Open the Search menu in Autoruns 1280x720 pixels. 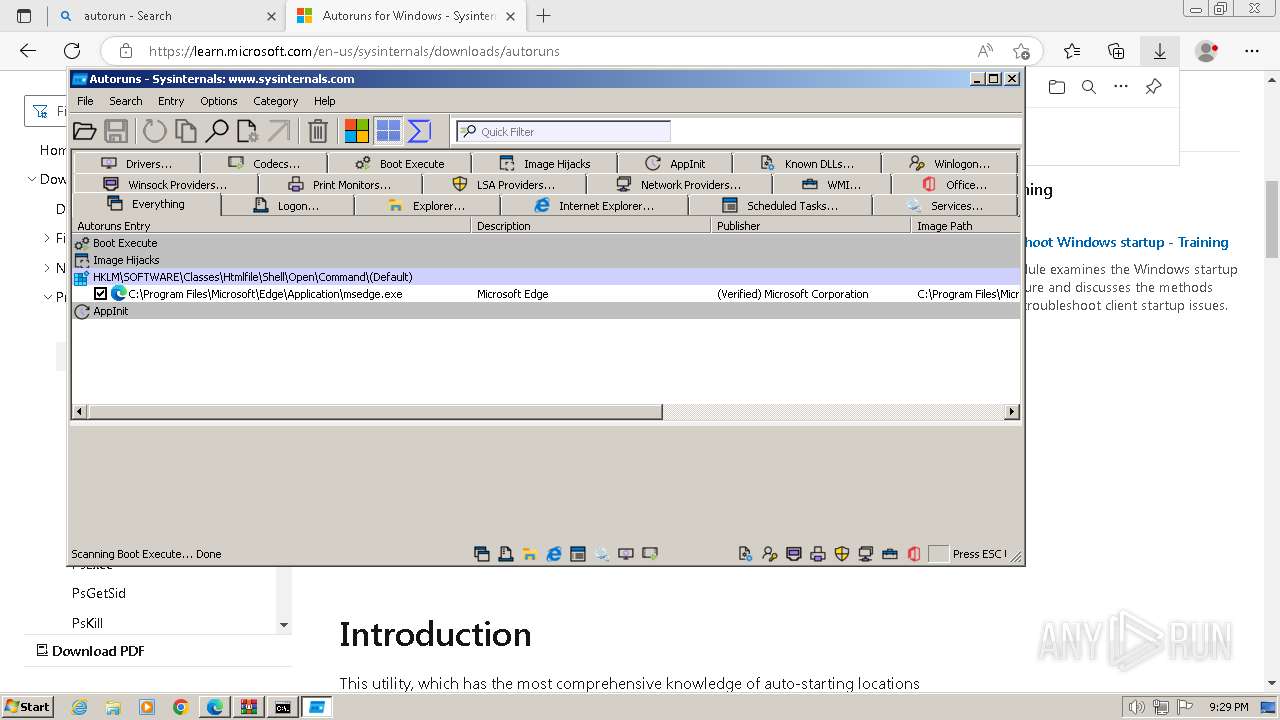point(126,101)
